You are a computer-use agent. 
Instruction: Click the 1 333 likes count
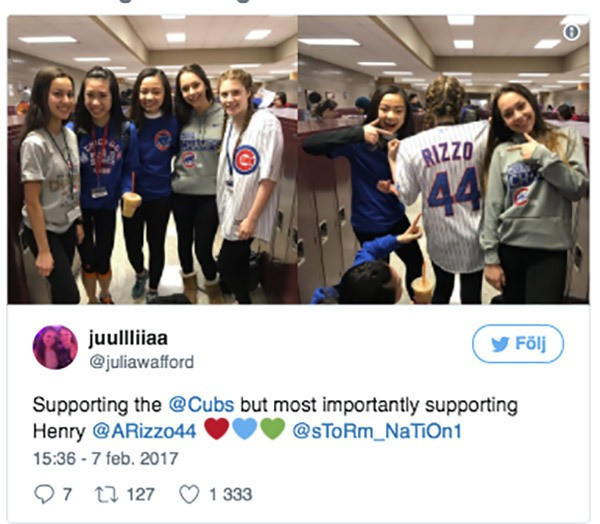point(231,494)
